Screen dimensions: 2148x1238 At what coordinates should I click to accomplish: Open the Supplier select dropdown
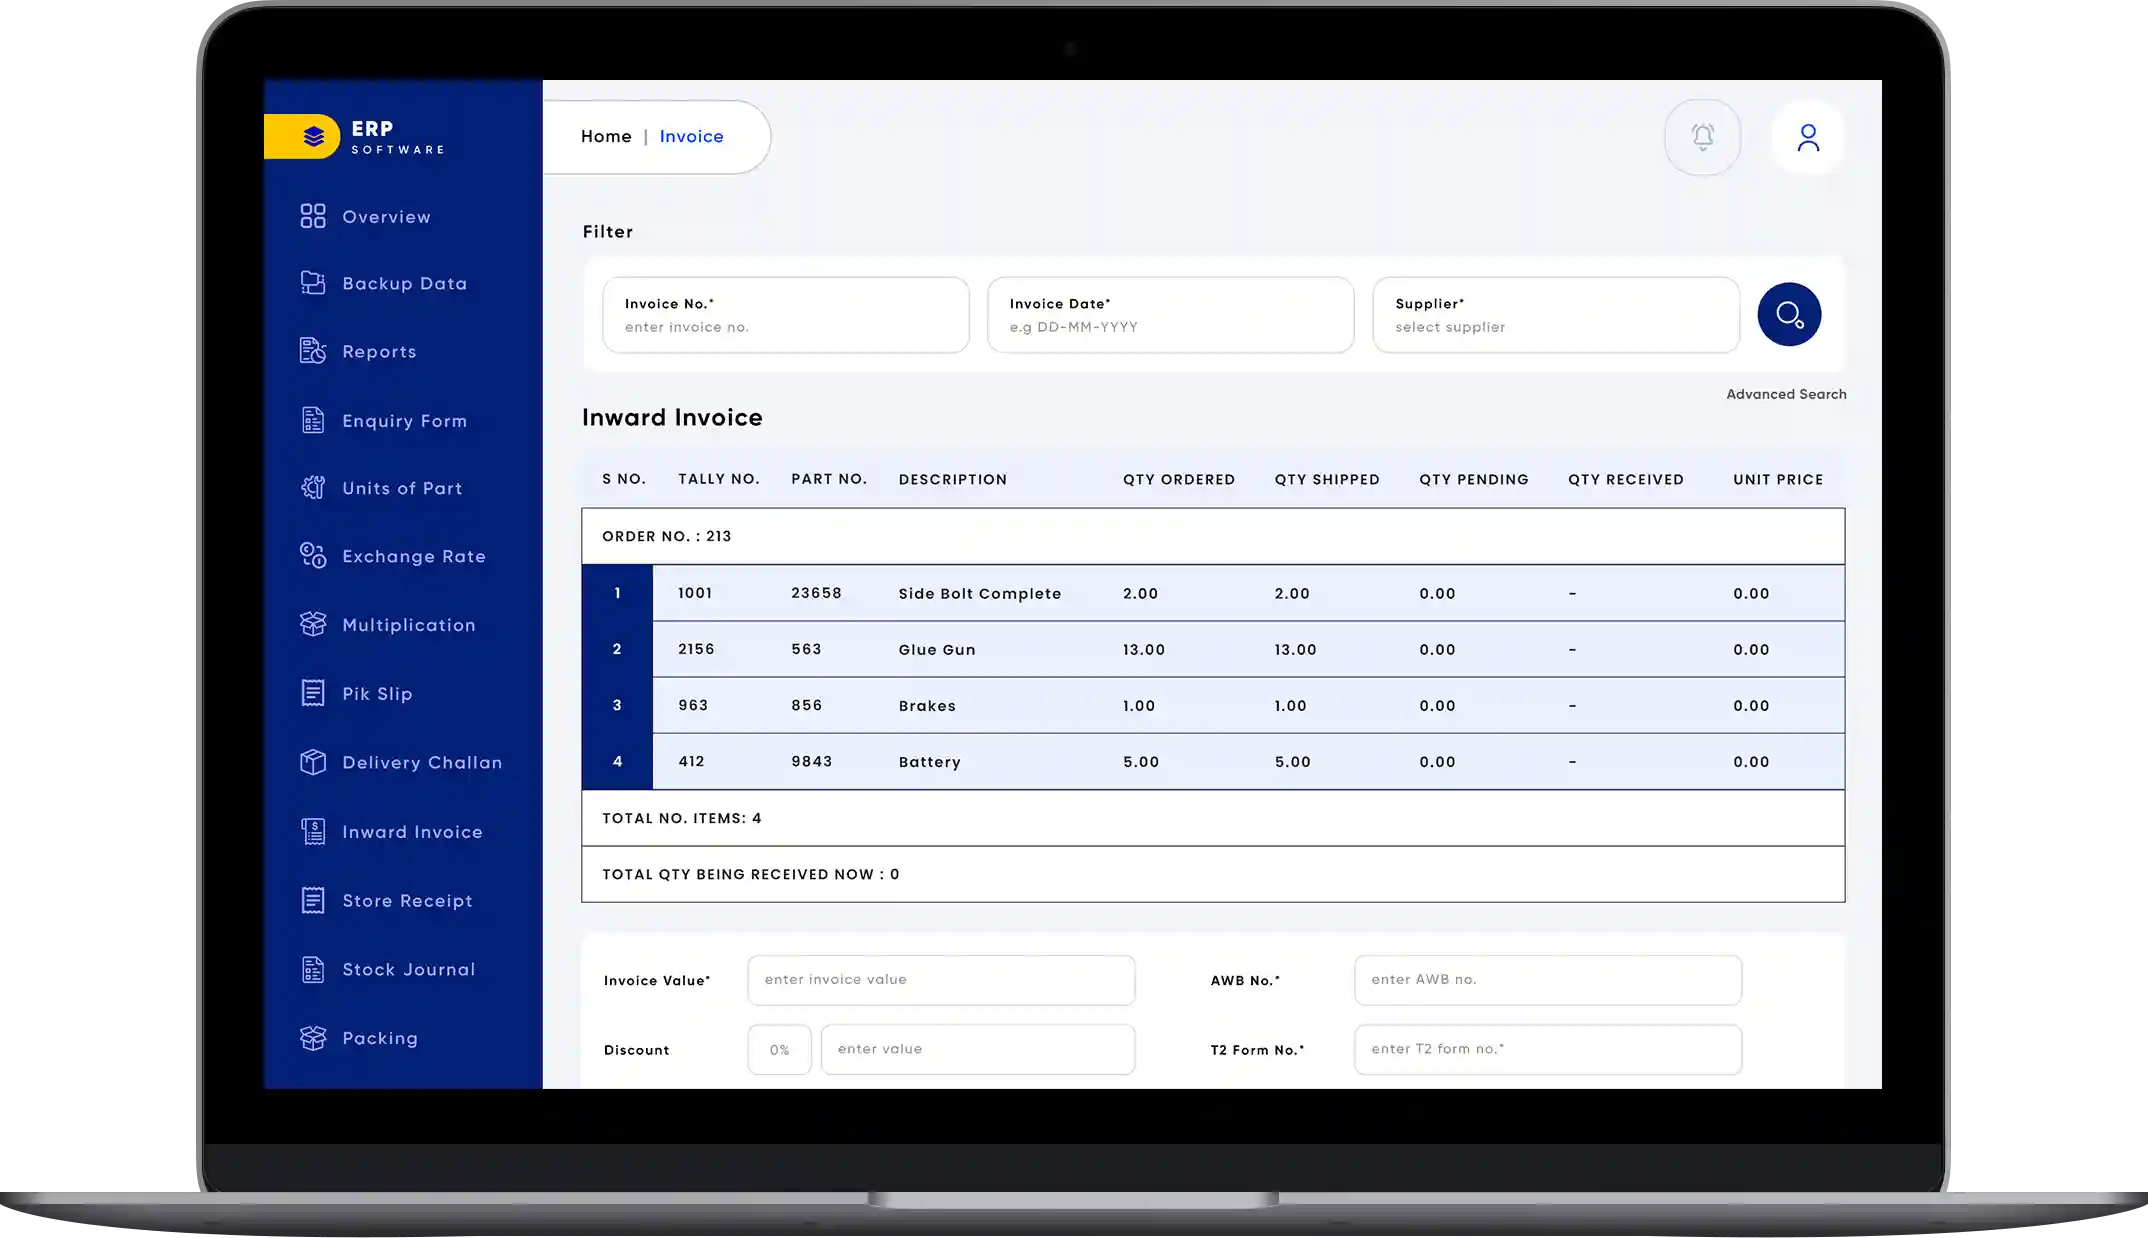coord(1556,315)
